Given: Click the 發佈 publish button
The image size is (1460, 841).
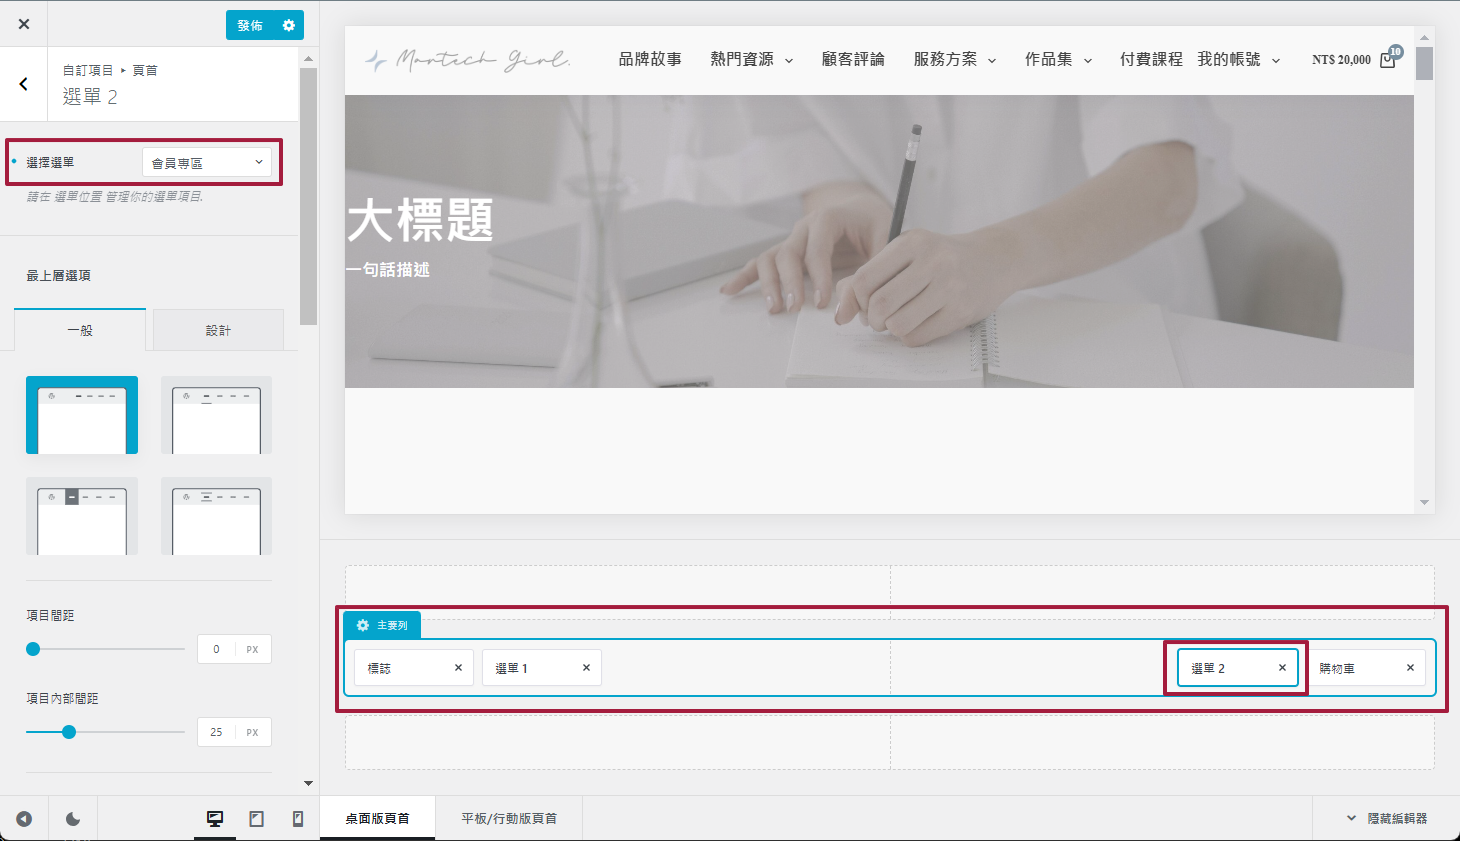Looking at the screenshot, I should click(250, 25).
